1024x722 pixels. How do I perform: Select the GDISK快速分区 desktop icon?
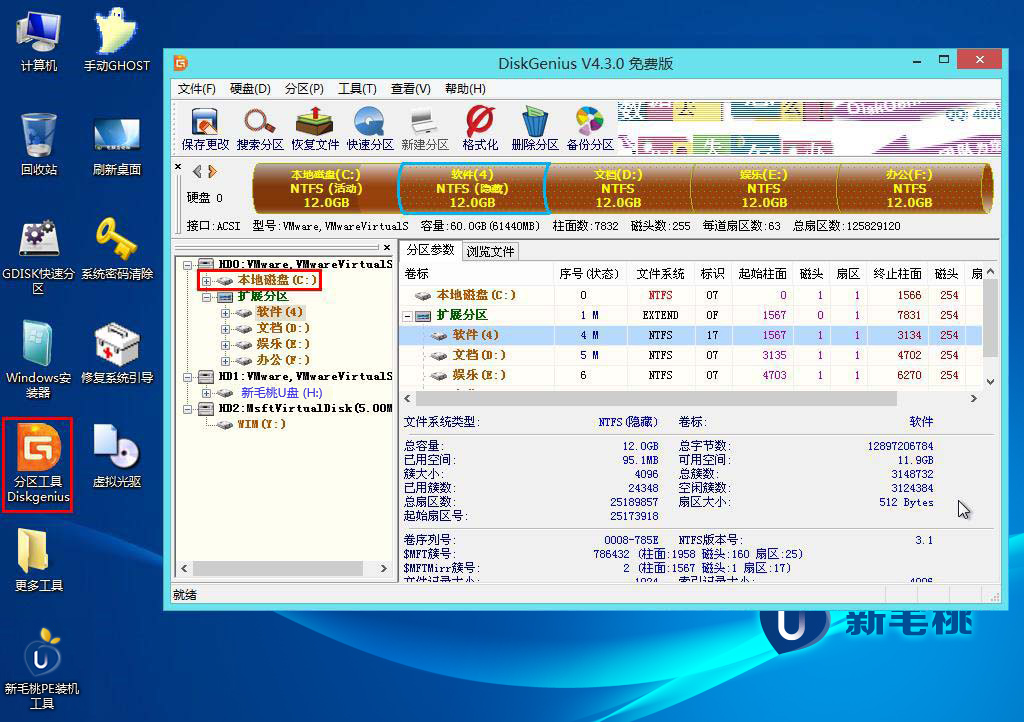[39, 257]
